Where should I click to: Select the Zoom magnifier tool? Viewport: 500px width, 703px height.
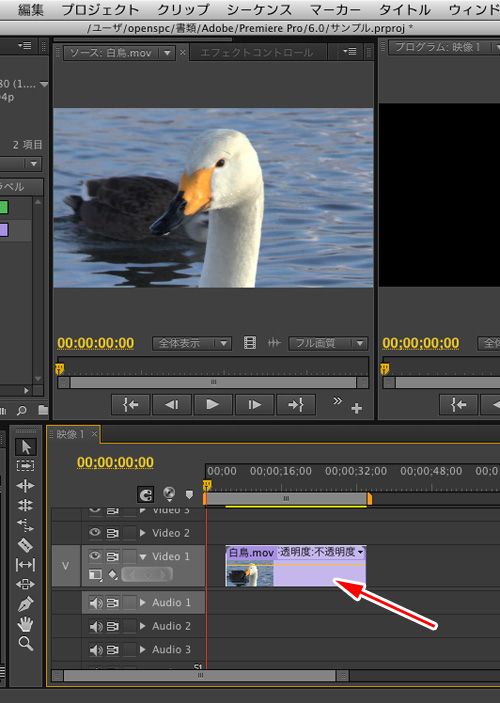(x=26, y=643)
